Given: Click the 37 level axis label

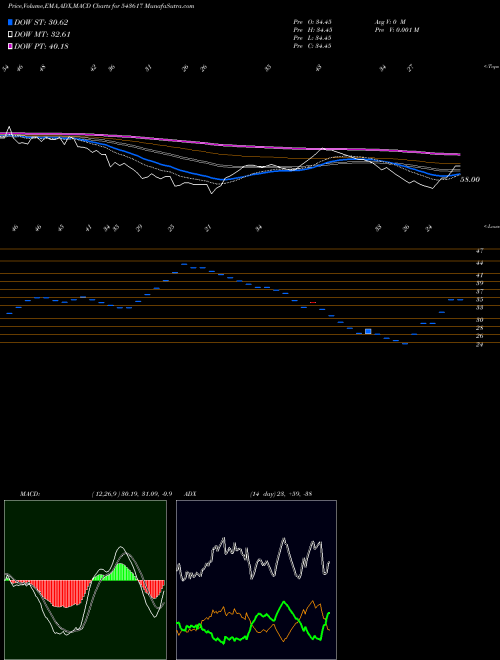Looking at the screenshot, I should click(479, 292).
